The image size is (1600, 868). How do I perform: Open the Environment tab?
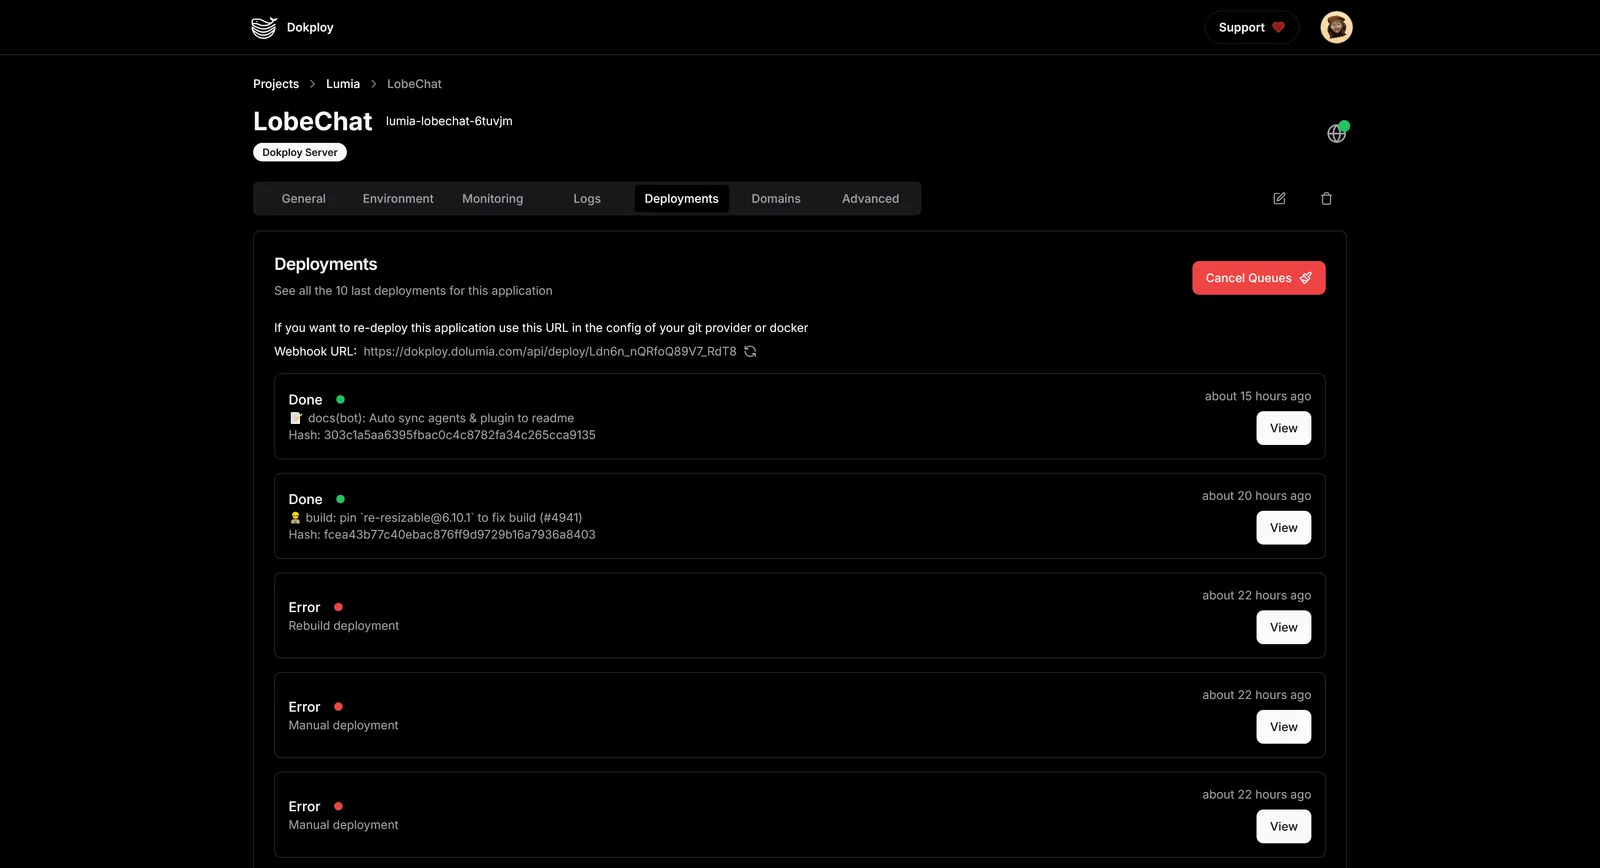(x=398, y=199)
